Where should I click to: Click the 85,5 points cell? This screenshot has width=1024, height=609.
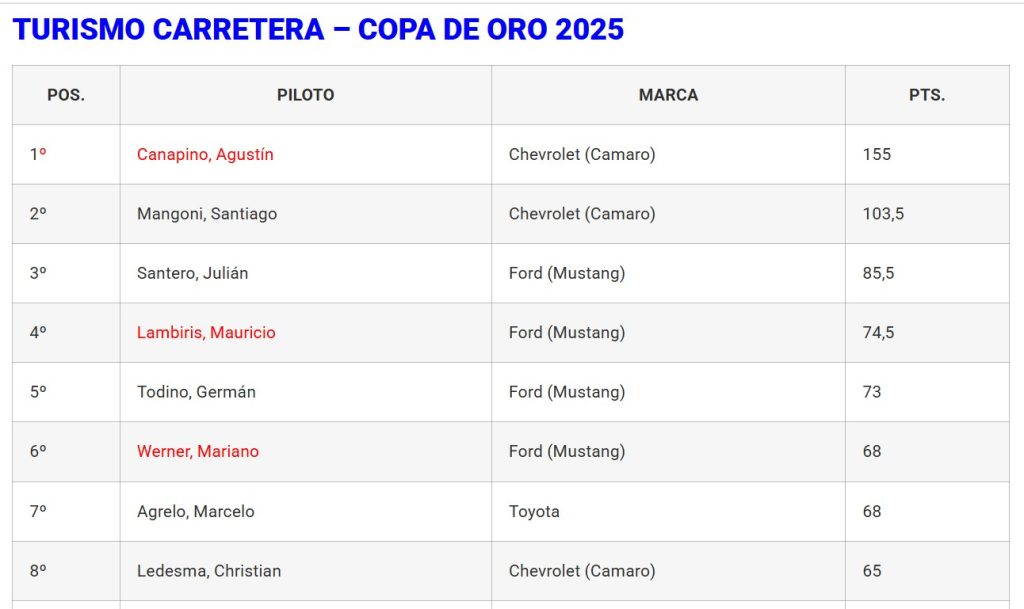[x=878, y=273]
